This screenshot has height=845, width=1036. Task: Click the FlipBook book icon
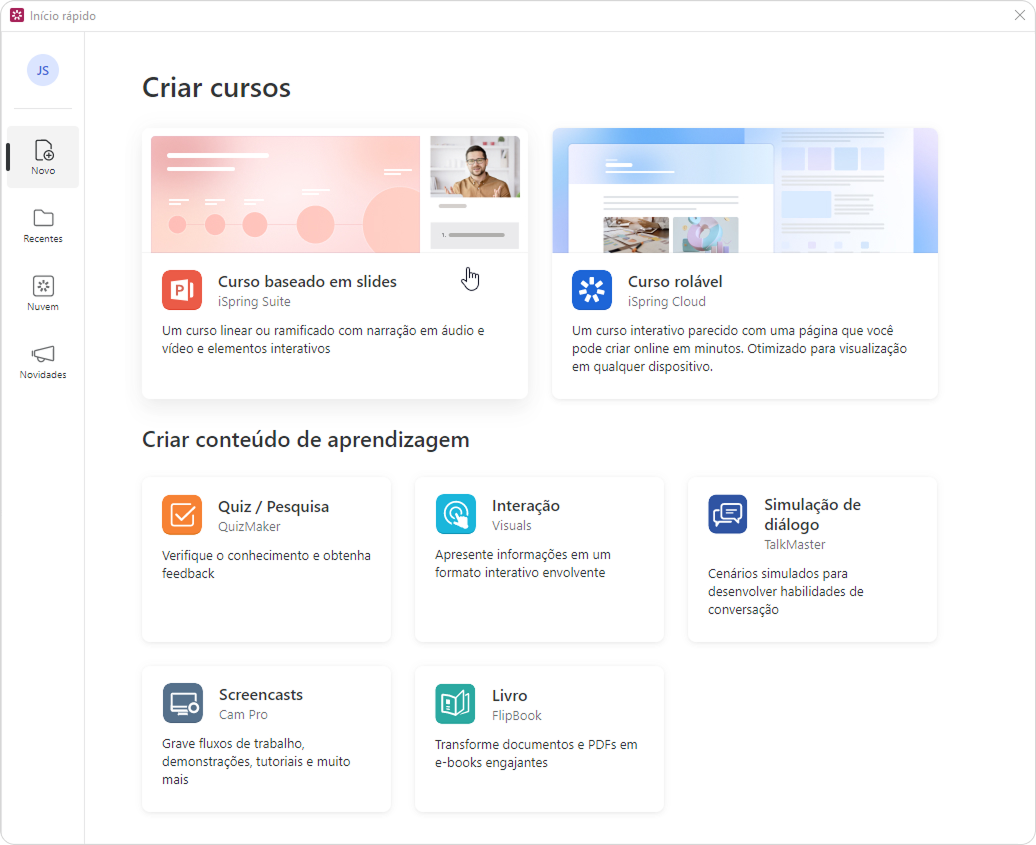click(x=456, y=704)
